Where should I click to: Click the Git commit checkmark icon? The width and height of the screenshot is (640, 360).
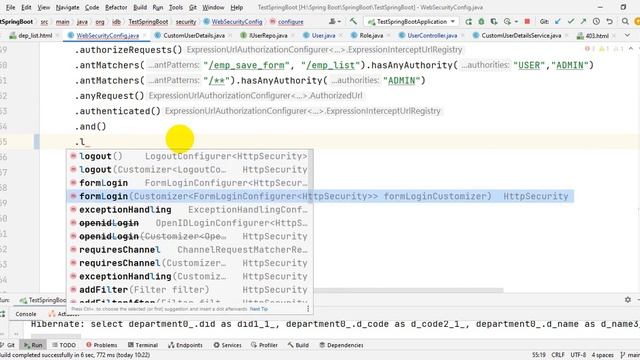point(571,21)
